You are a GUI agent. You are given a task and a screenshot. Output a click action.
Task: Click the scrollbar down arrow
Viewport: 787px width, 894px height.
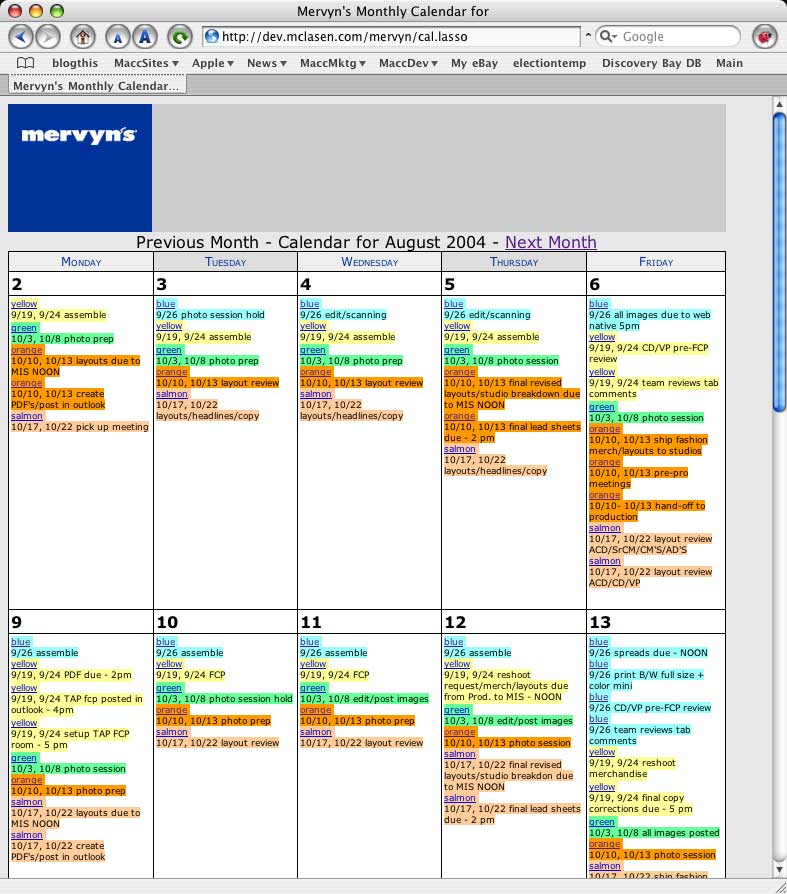[x=779, y=869]
